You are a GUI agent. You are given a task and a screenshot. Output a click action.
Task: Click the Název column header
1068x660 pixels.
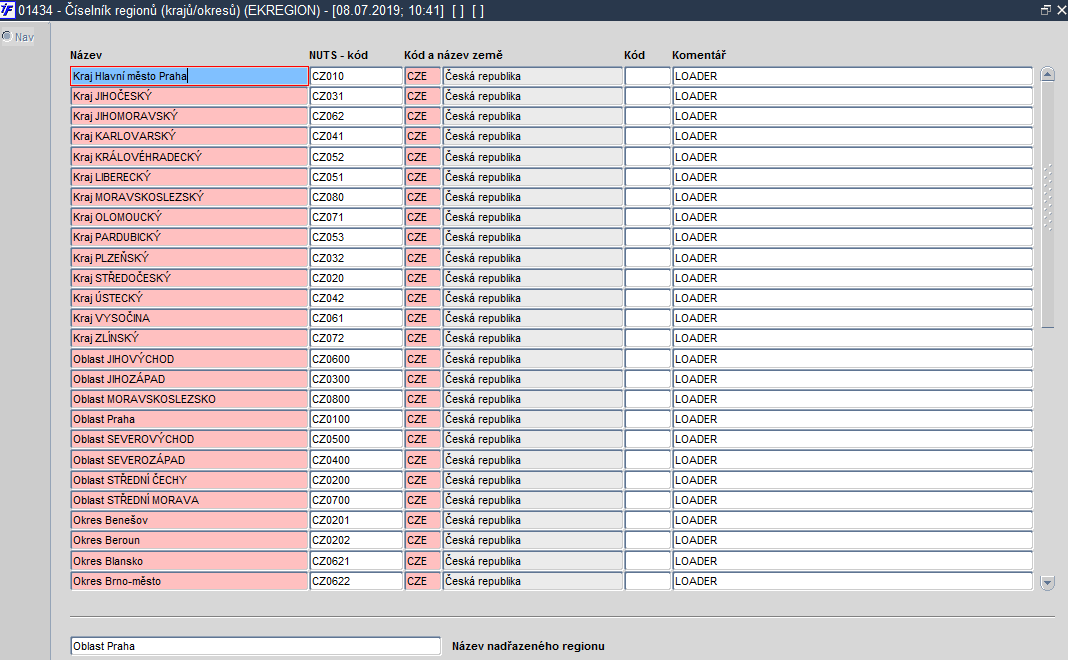point(86,55)
